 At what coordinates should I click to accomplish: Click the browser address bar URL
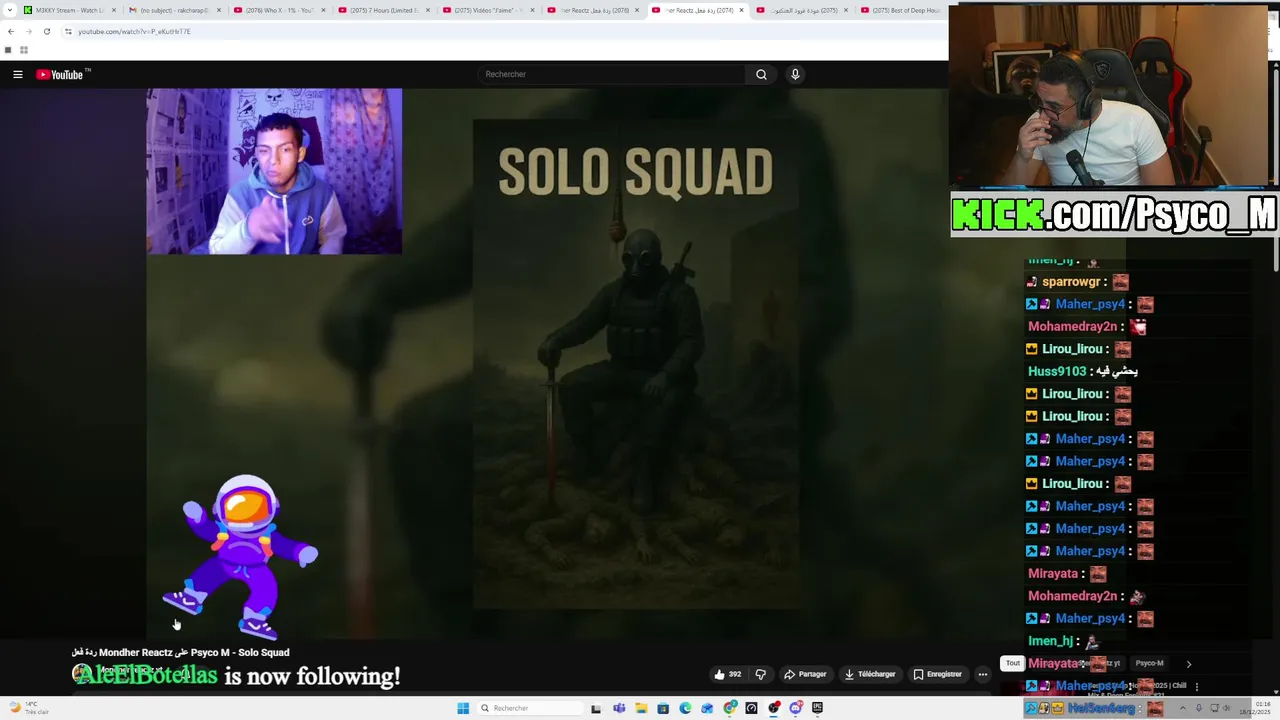pos(134,31)
